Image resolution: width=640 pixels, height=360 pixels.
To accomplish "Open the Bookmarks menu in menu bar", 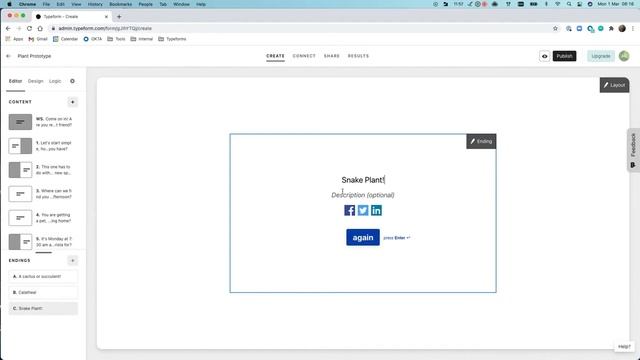I will tap(120, 4).
